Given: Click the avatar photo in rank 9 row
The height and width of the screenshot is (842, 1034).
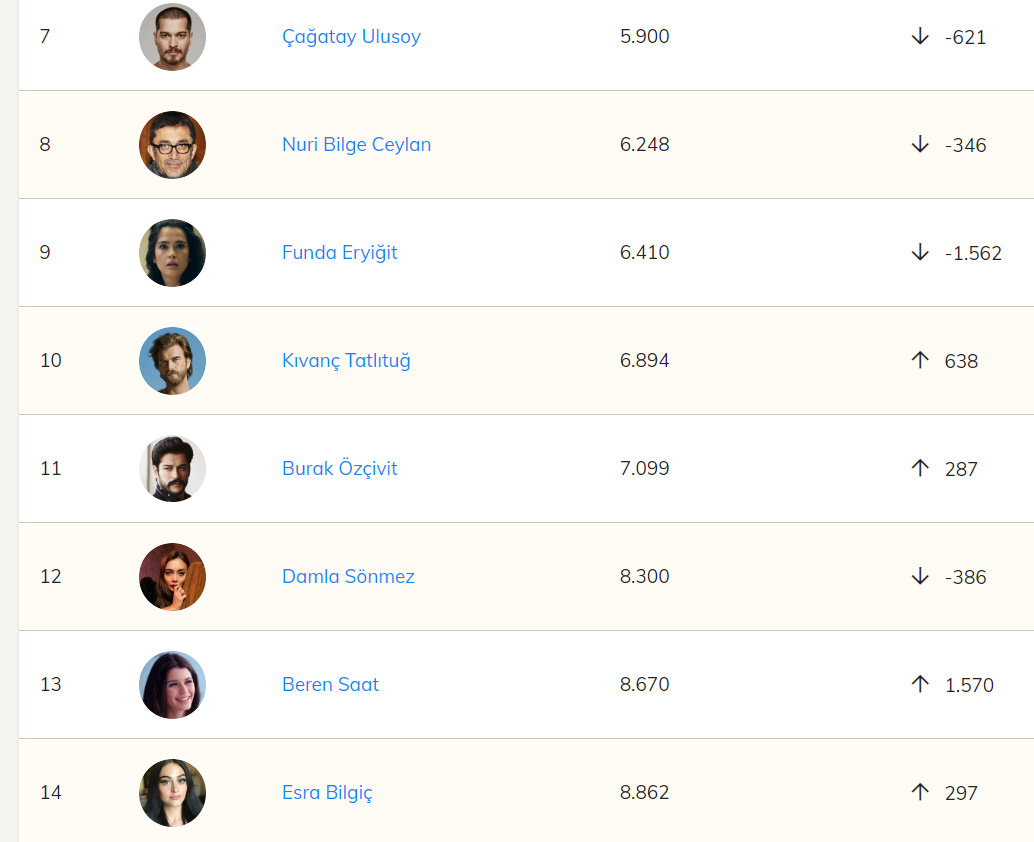Looking at the screenshot, I should (172, 253).
